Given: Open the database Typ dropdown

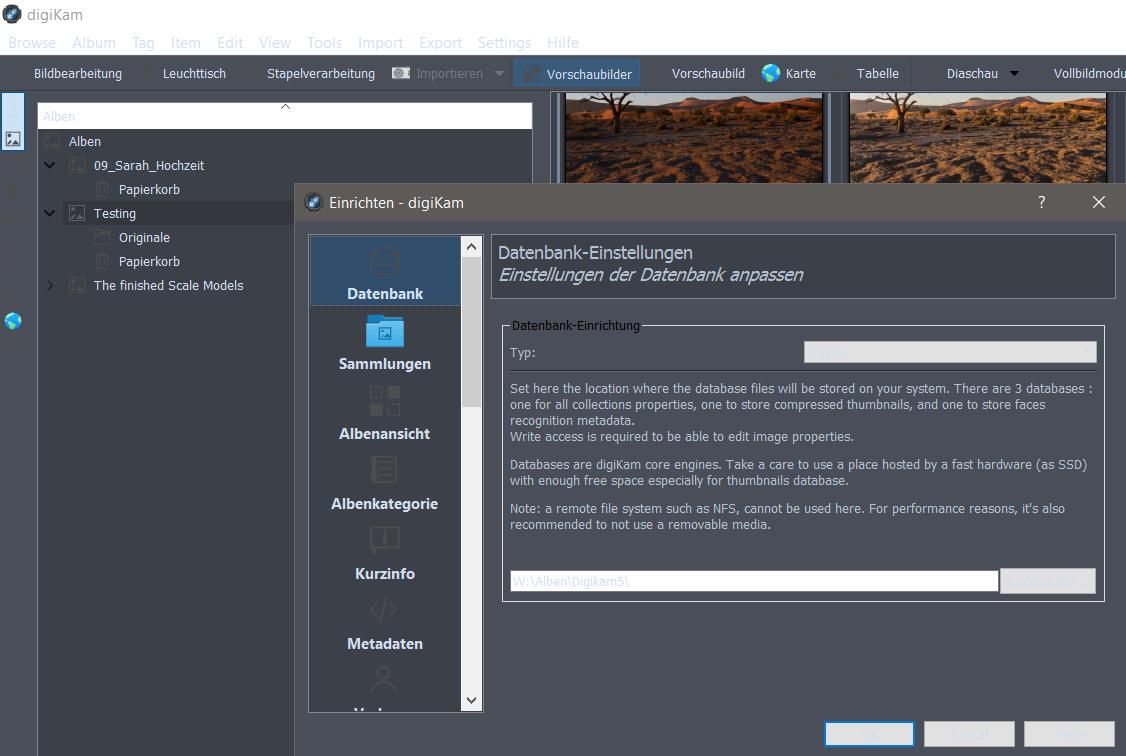Looking at the screenshot, I should (950, 352).
